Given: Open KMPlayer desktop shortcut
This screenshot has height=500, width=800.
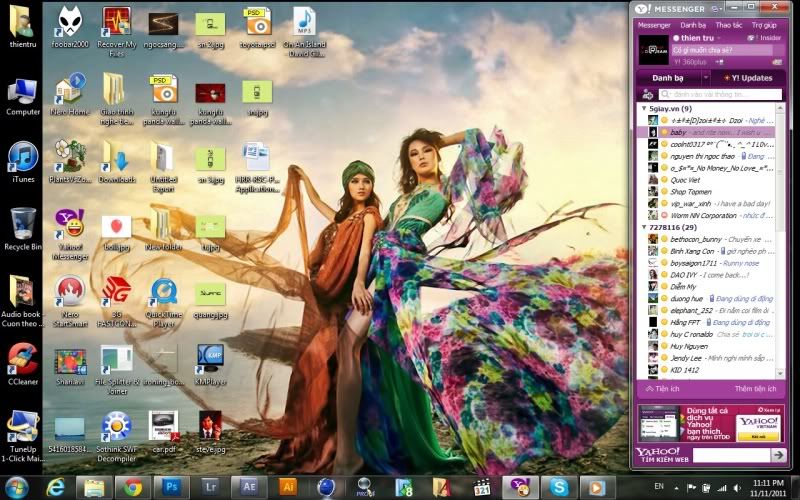Looking at the screenshot, I should coord(209,358).
